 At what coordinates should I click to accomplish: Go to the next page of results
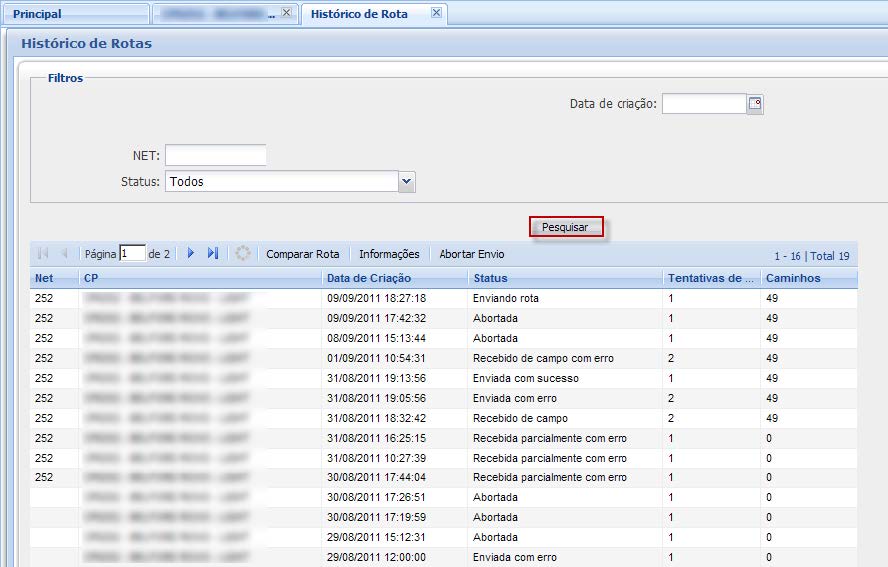coord(191,254)
